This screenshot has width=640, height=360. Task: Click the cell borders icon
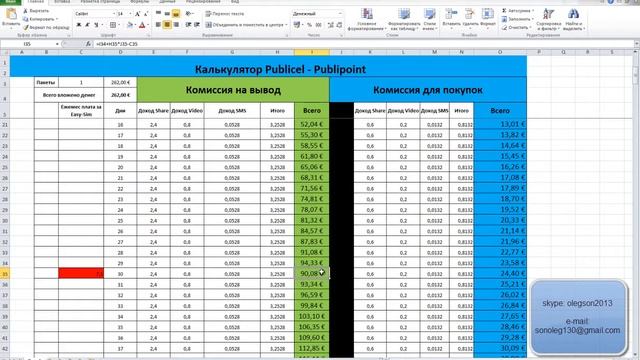click(x=113, y=25)
